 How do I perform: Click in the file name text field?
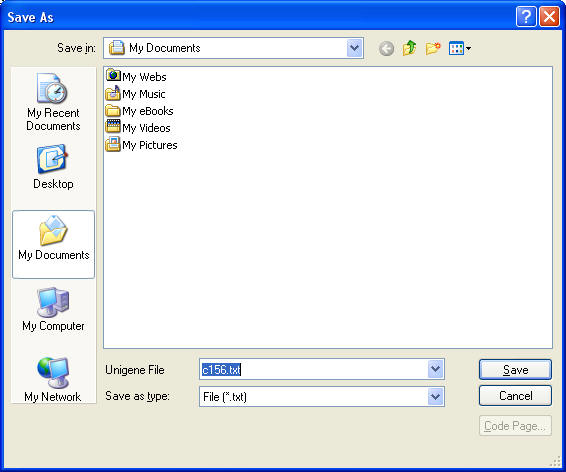(313, 369)
